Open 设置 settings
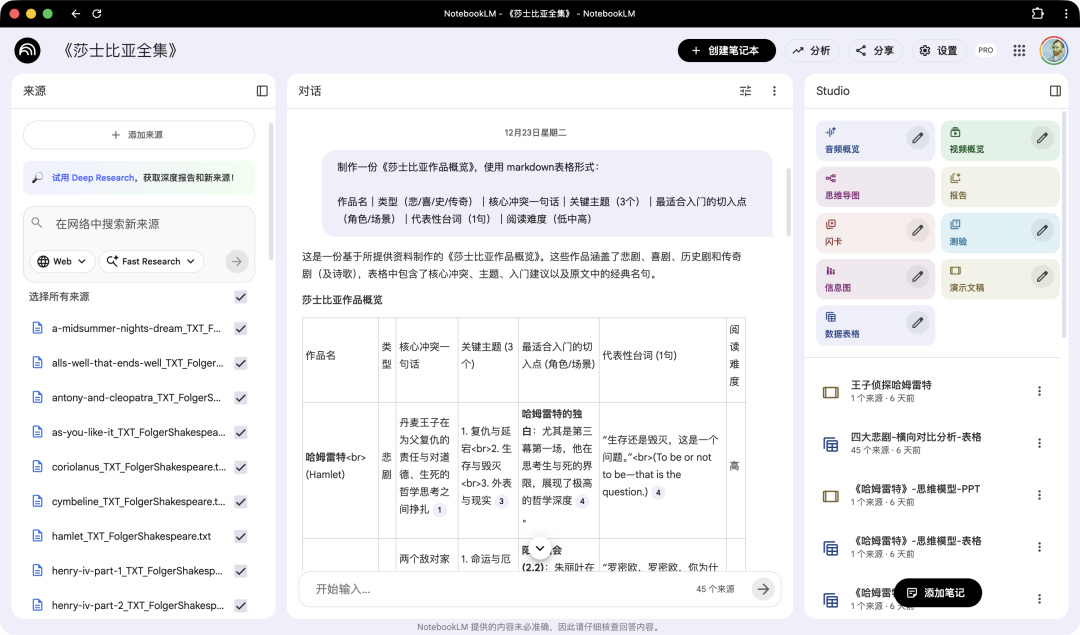 coord(939,50)
